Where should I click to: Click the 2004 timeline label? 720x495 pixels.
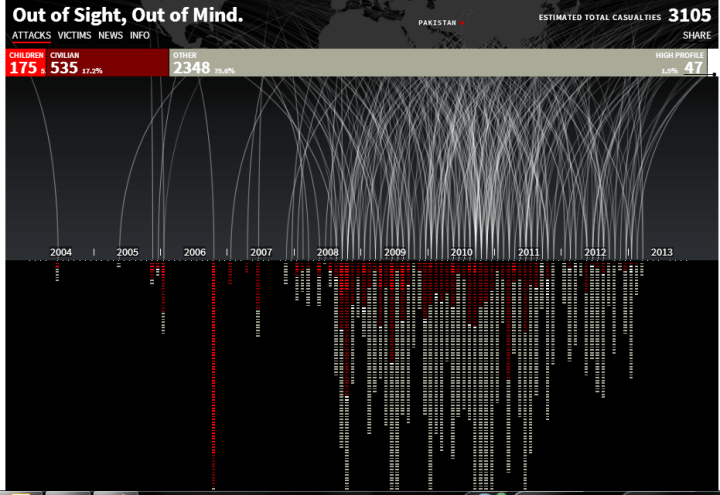pyautogui.click(x=61, y=252)
